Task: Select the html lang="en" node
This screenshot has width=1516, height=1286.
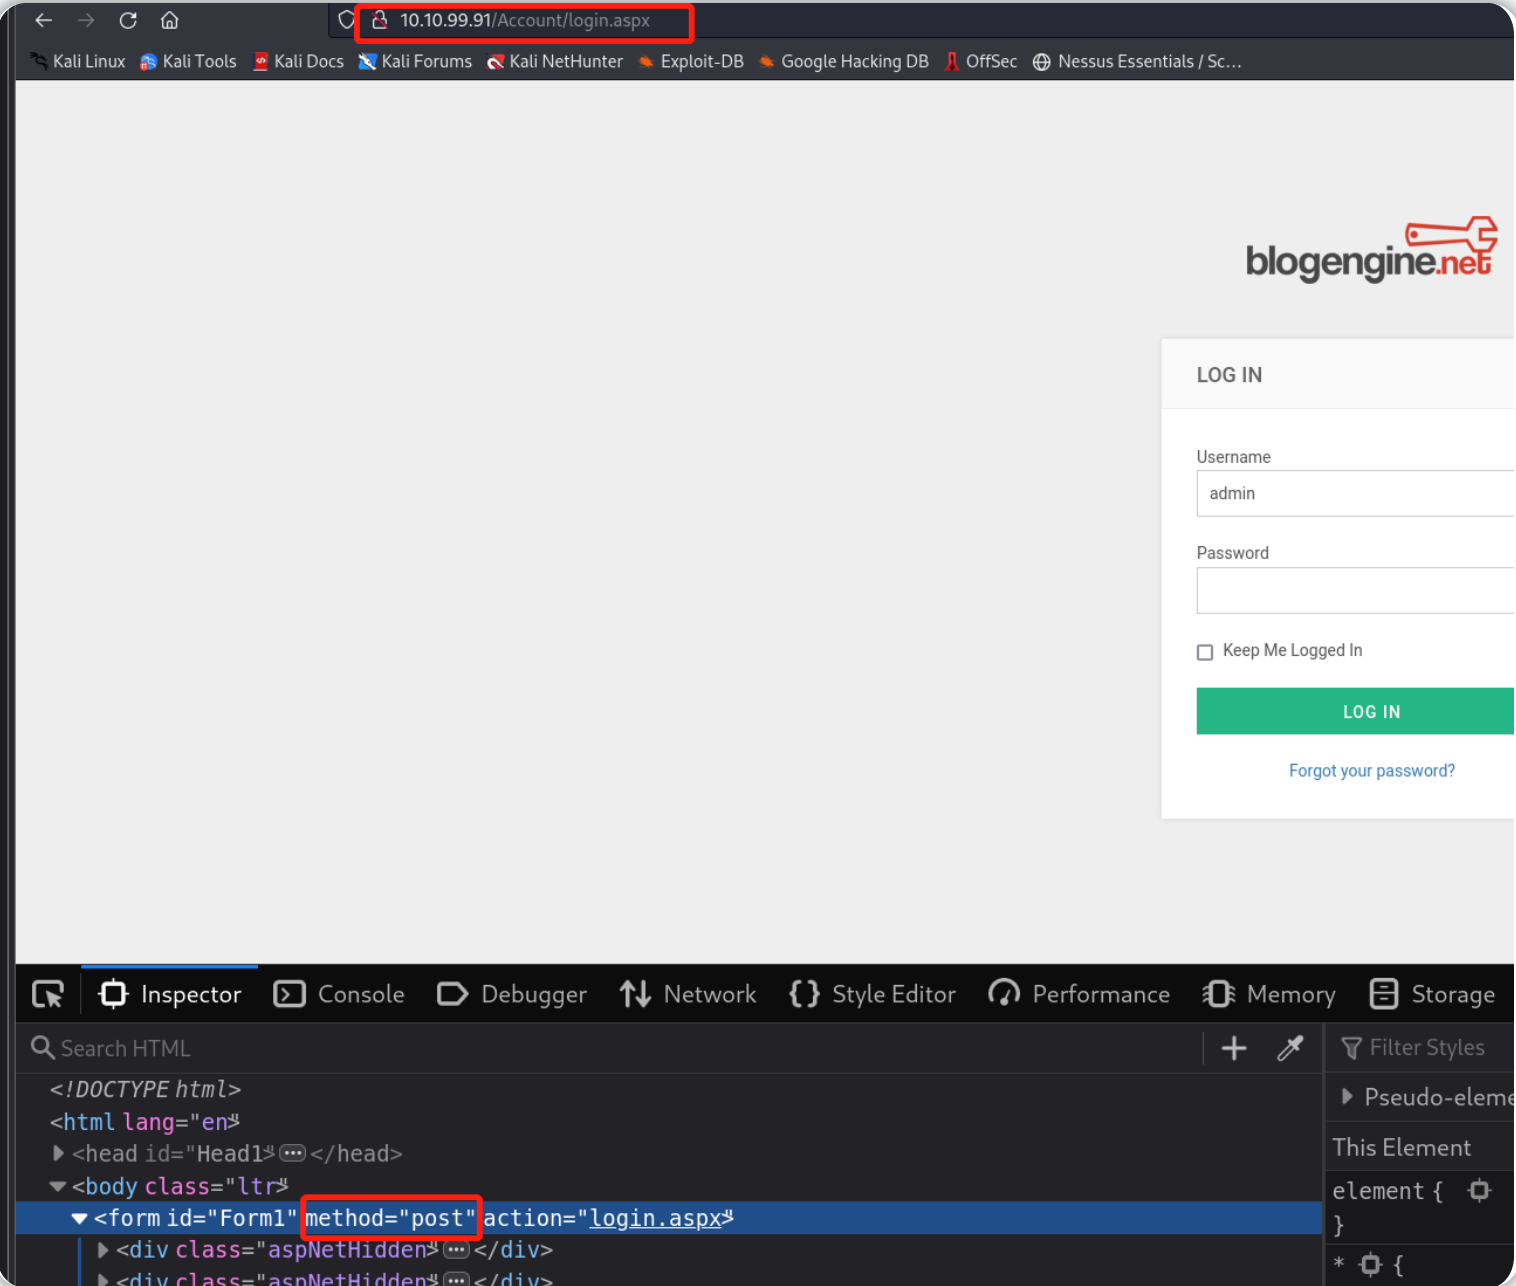Action: [144, 1122]
